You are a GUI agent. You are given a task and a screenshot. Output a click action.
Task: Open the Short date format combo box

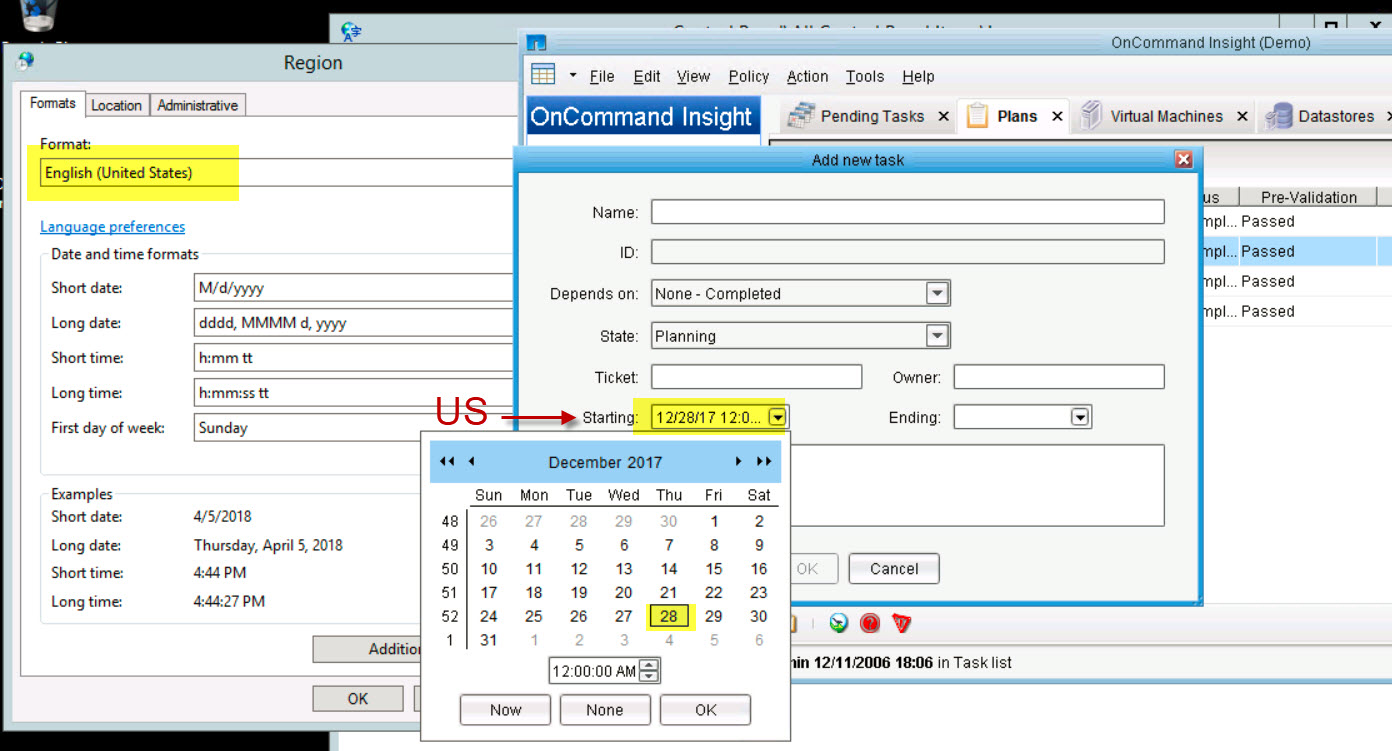click(x=354, y=288)
